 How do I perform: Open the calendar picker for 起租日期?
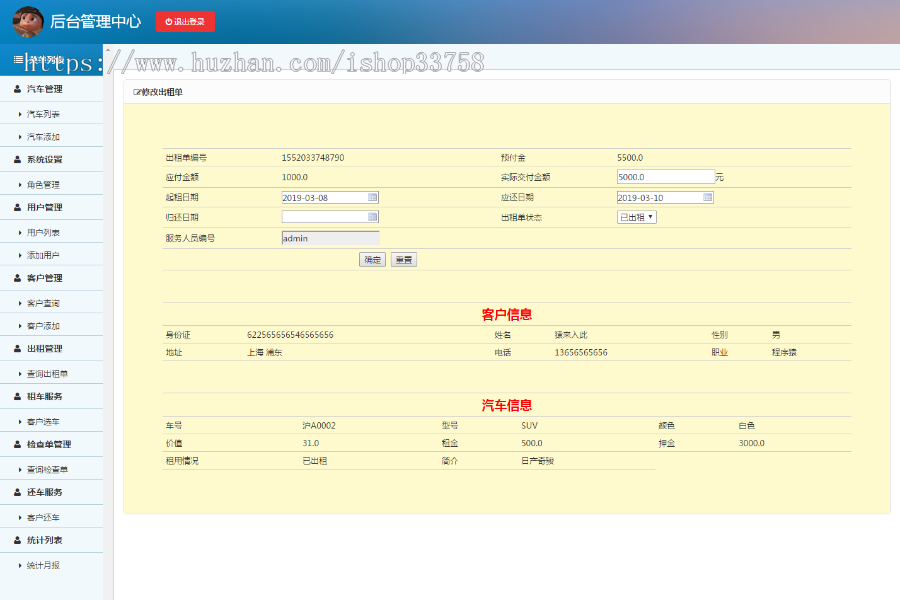coord(371,198)
